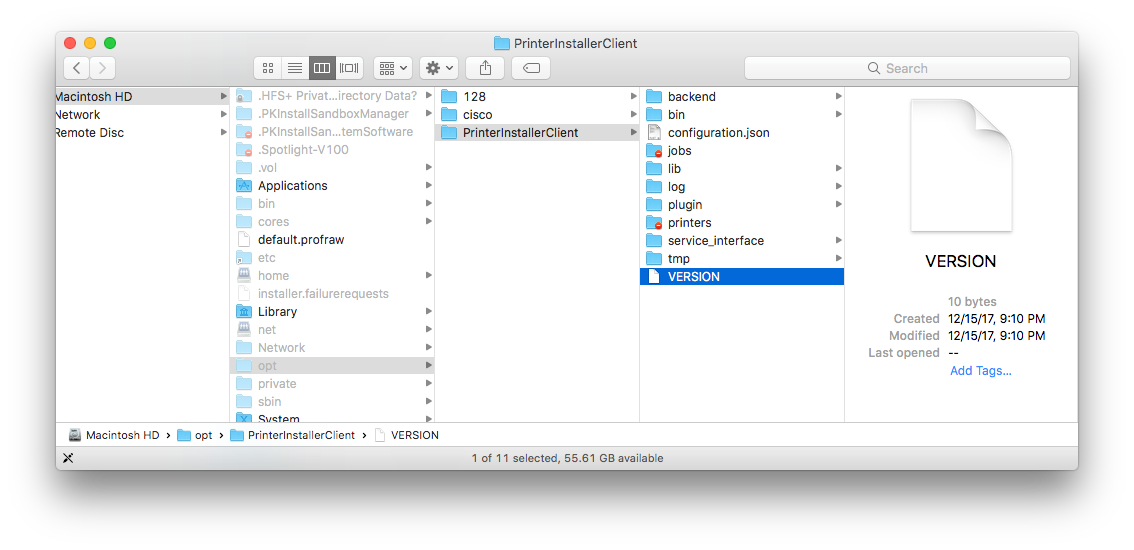This screenshot has width=1134, height=550.
Task: Go back with the left arrow
Action: point(77,68)
